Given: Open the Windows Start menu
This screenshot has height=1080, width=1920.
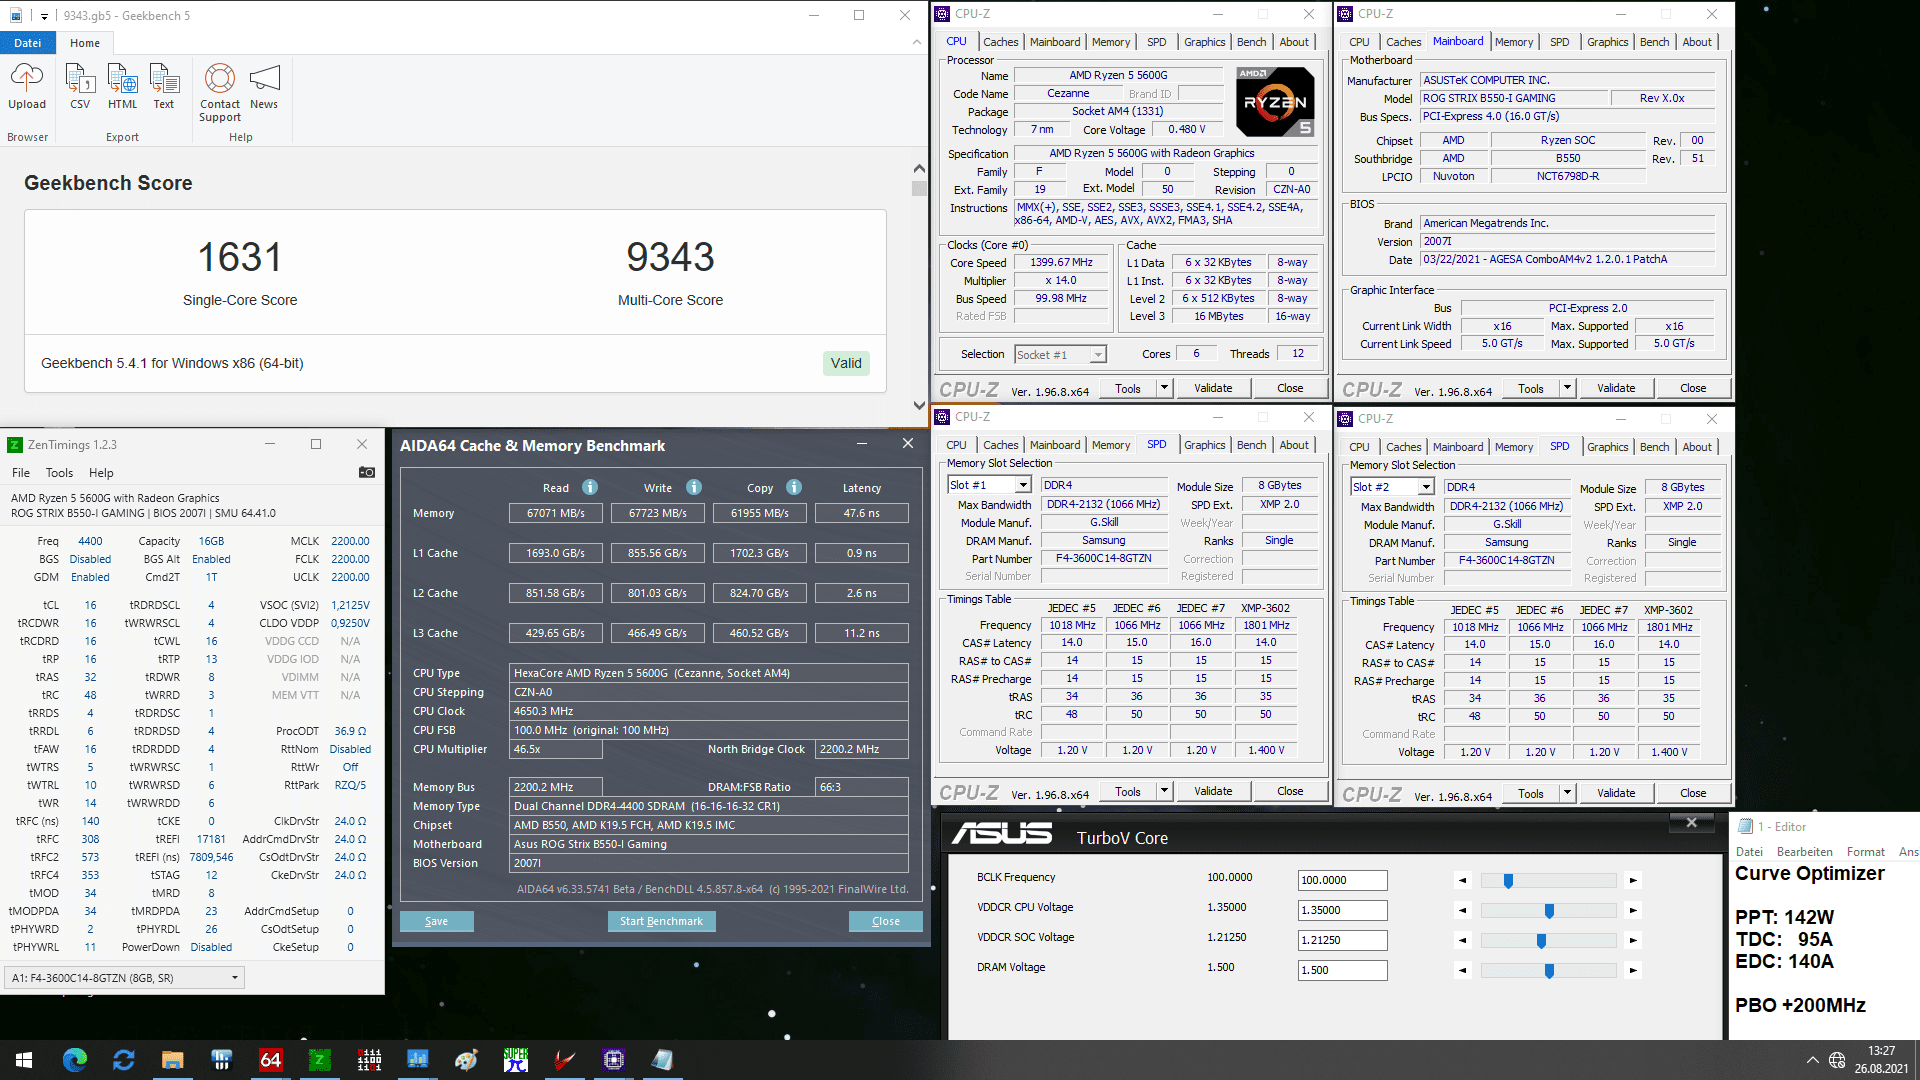Looking at the screenshot, I should pos(24,1060).
